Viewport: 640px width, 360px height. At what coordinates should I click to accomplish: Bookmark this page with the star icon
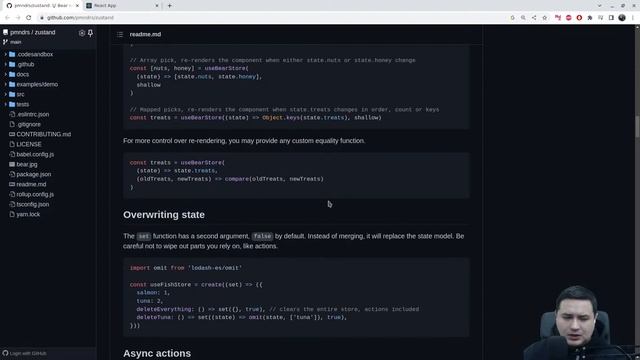point(544,18)
